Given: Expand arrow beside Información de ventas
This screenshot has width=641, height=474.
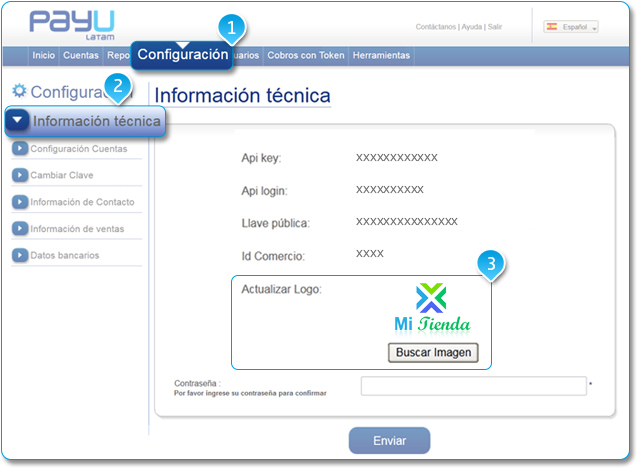Looking at the screenshot, I should (x=20, y=228).
